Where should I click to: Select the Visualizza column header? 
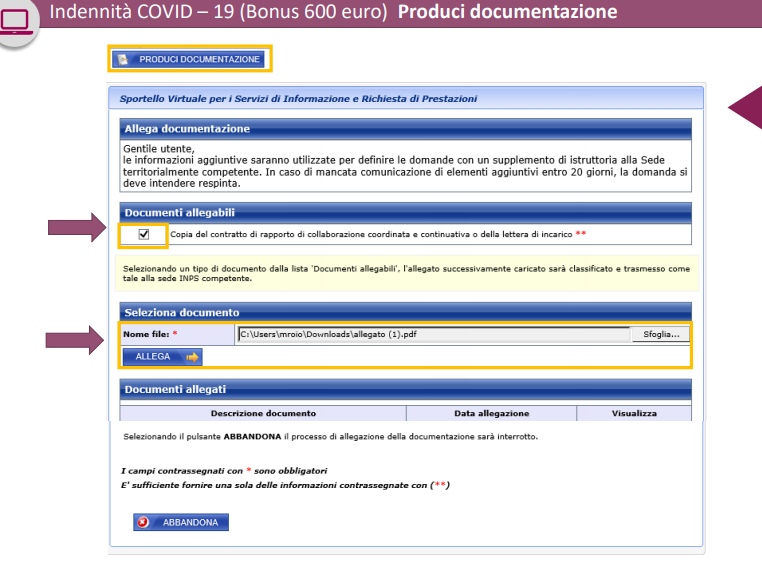coord(634,413)
